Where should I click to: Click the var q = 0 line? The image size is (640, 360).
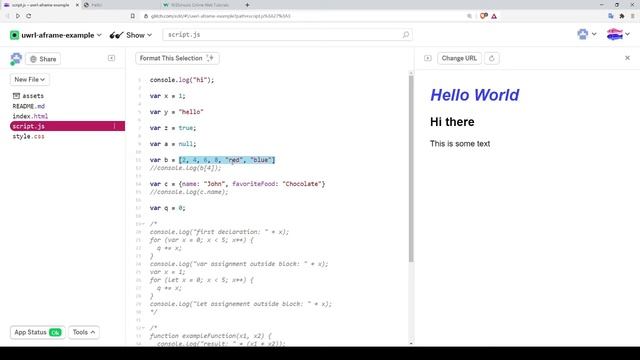(x=167, y=208)
